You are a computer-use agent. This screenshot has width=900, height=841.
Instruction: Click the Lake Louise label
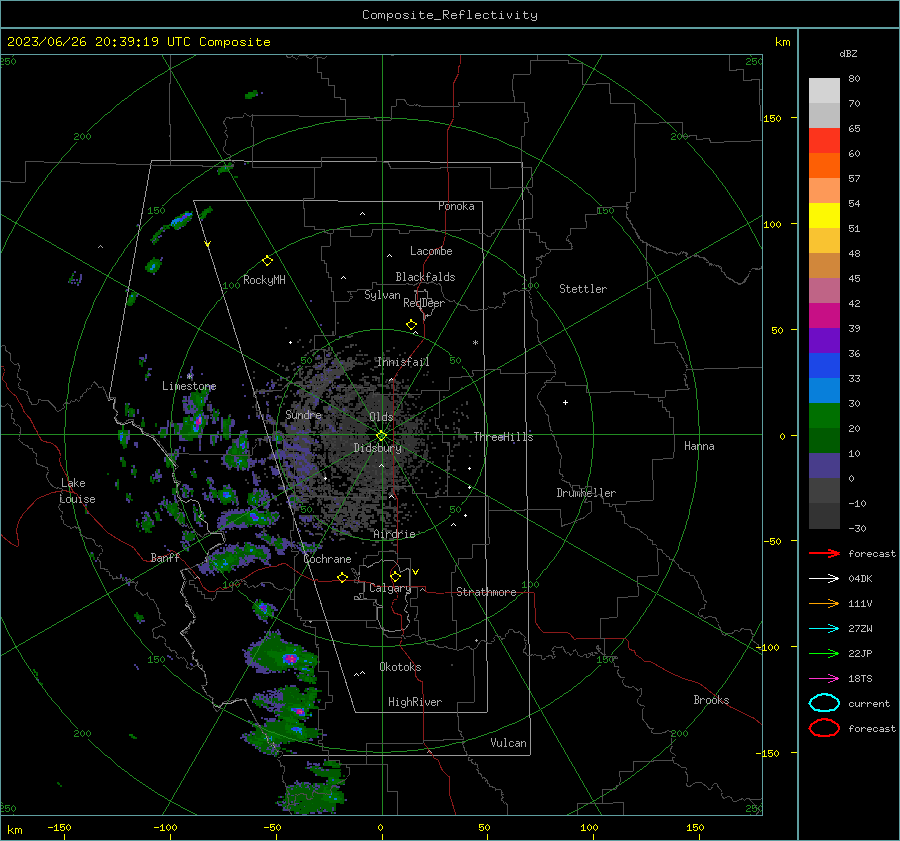pos(77,491)
